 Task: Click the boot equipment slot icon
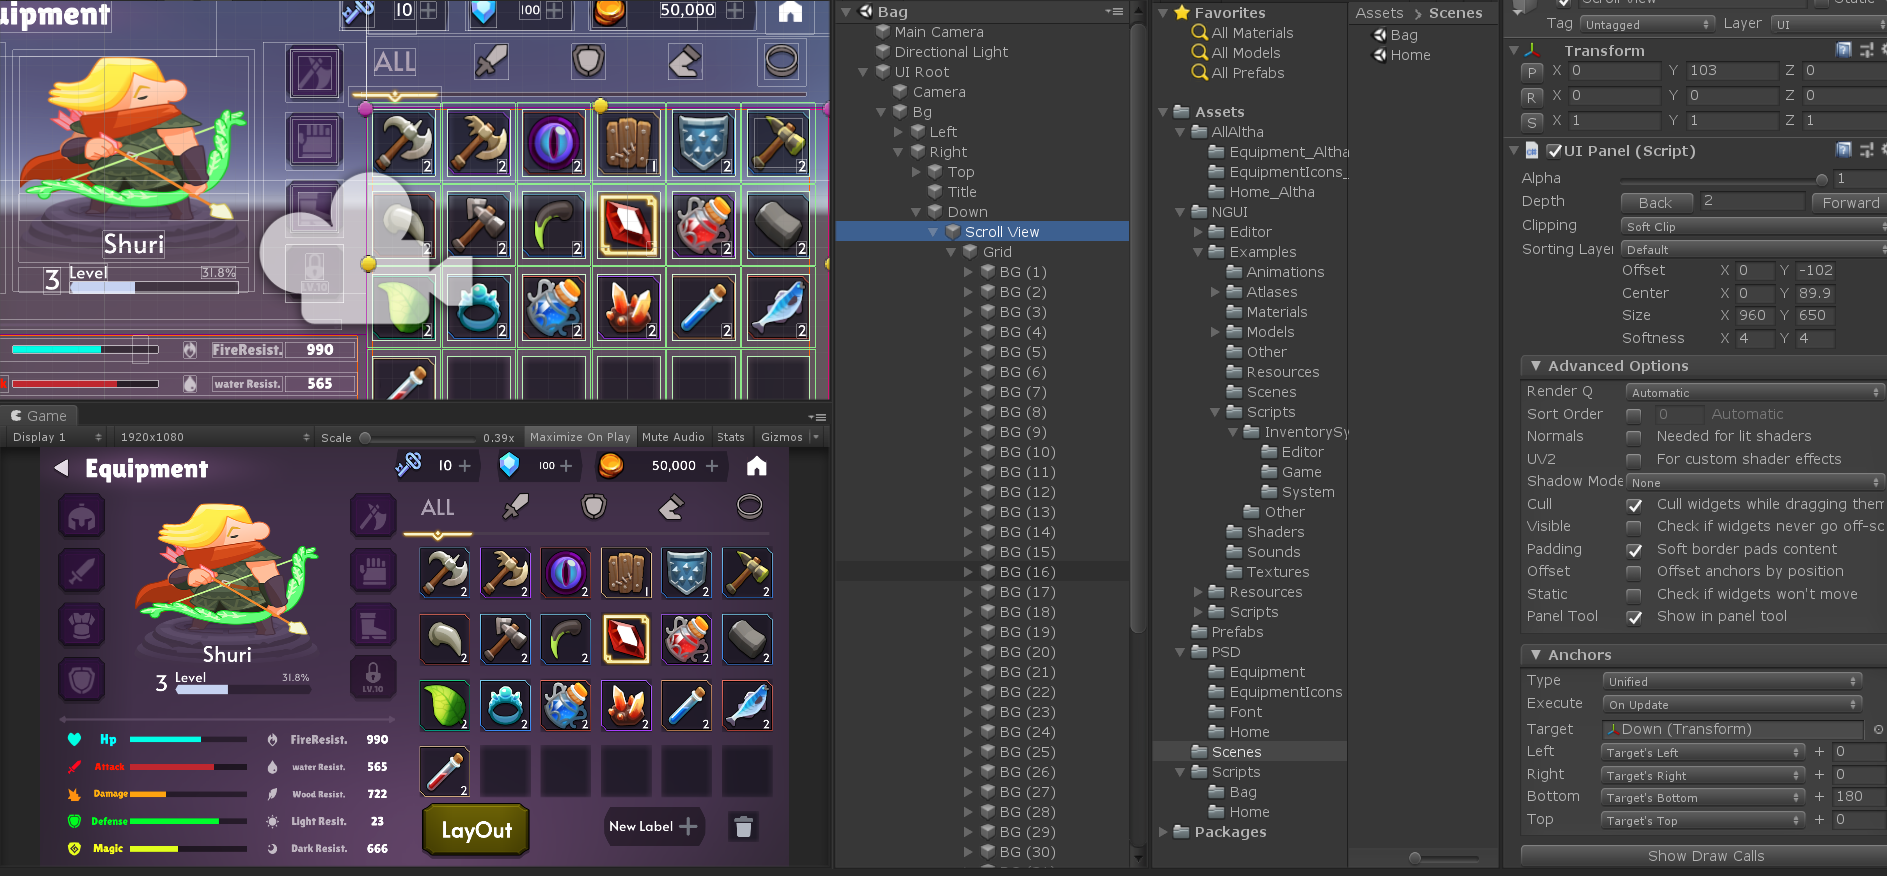coord(372,625)
